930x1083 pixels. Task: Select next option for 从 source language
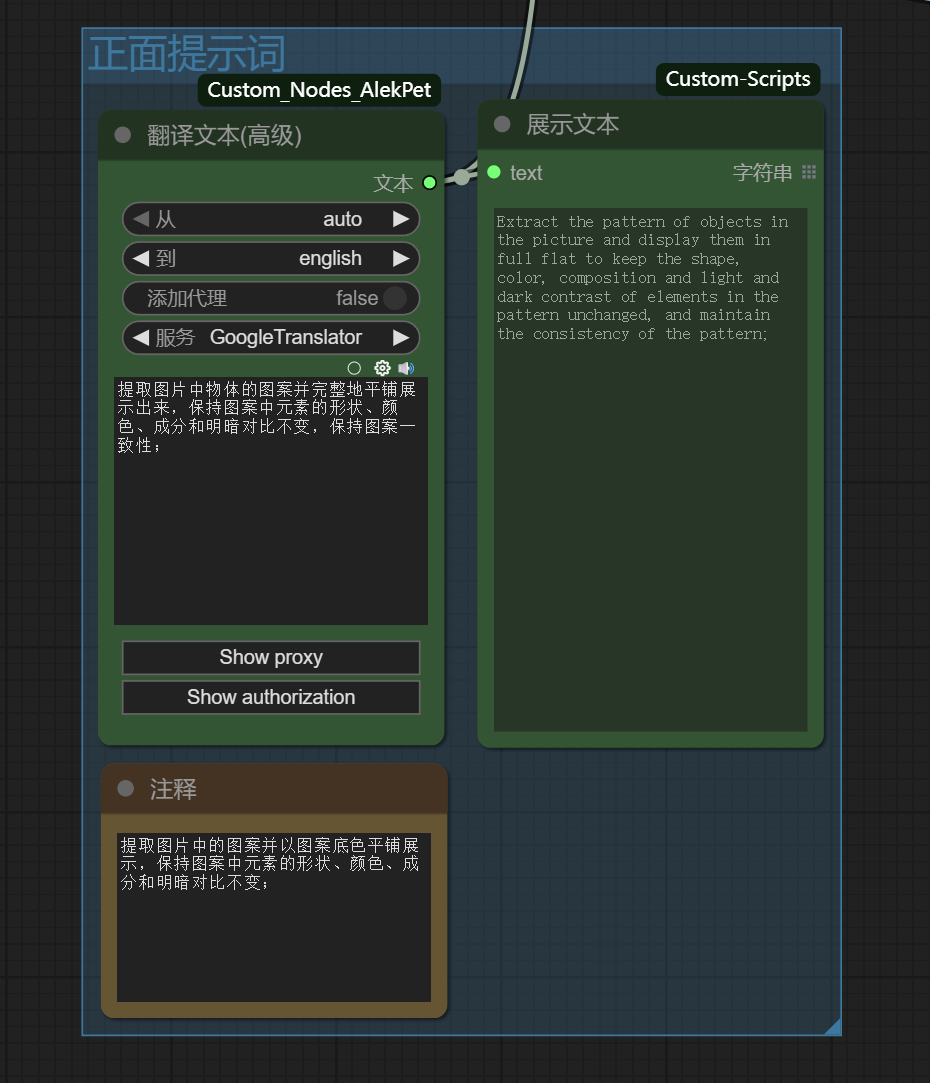click(401, 220)
